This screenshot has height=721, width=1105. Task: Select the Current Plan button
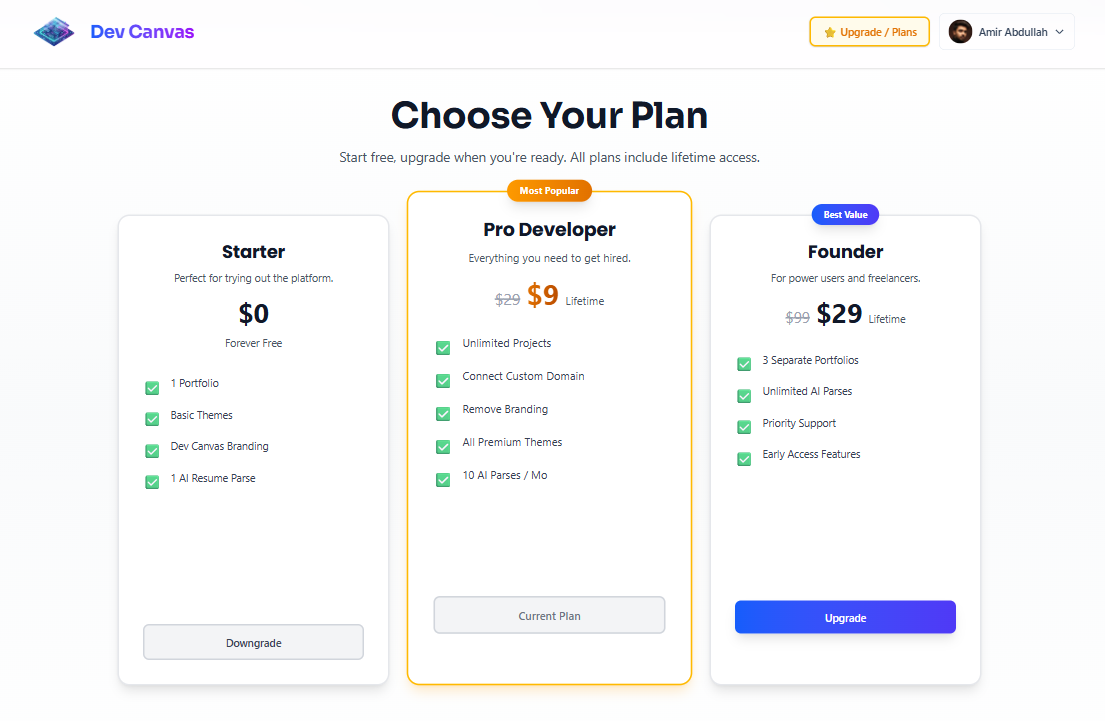(x=549, y=615)
